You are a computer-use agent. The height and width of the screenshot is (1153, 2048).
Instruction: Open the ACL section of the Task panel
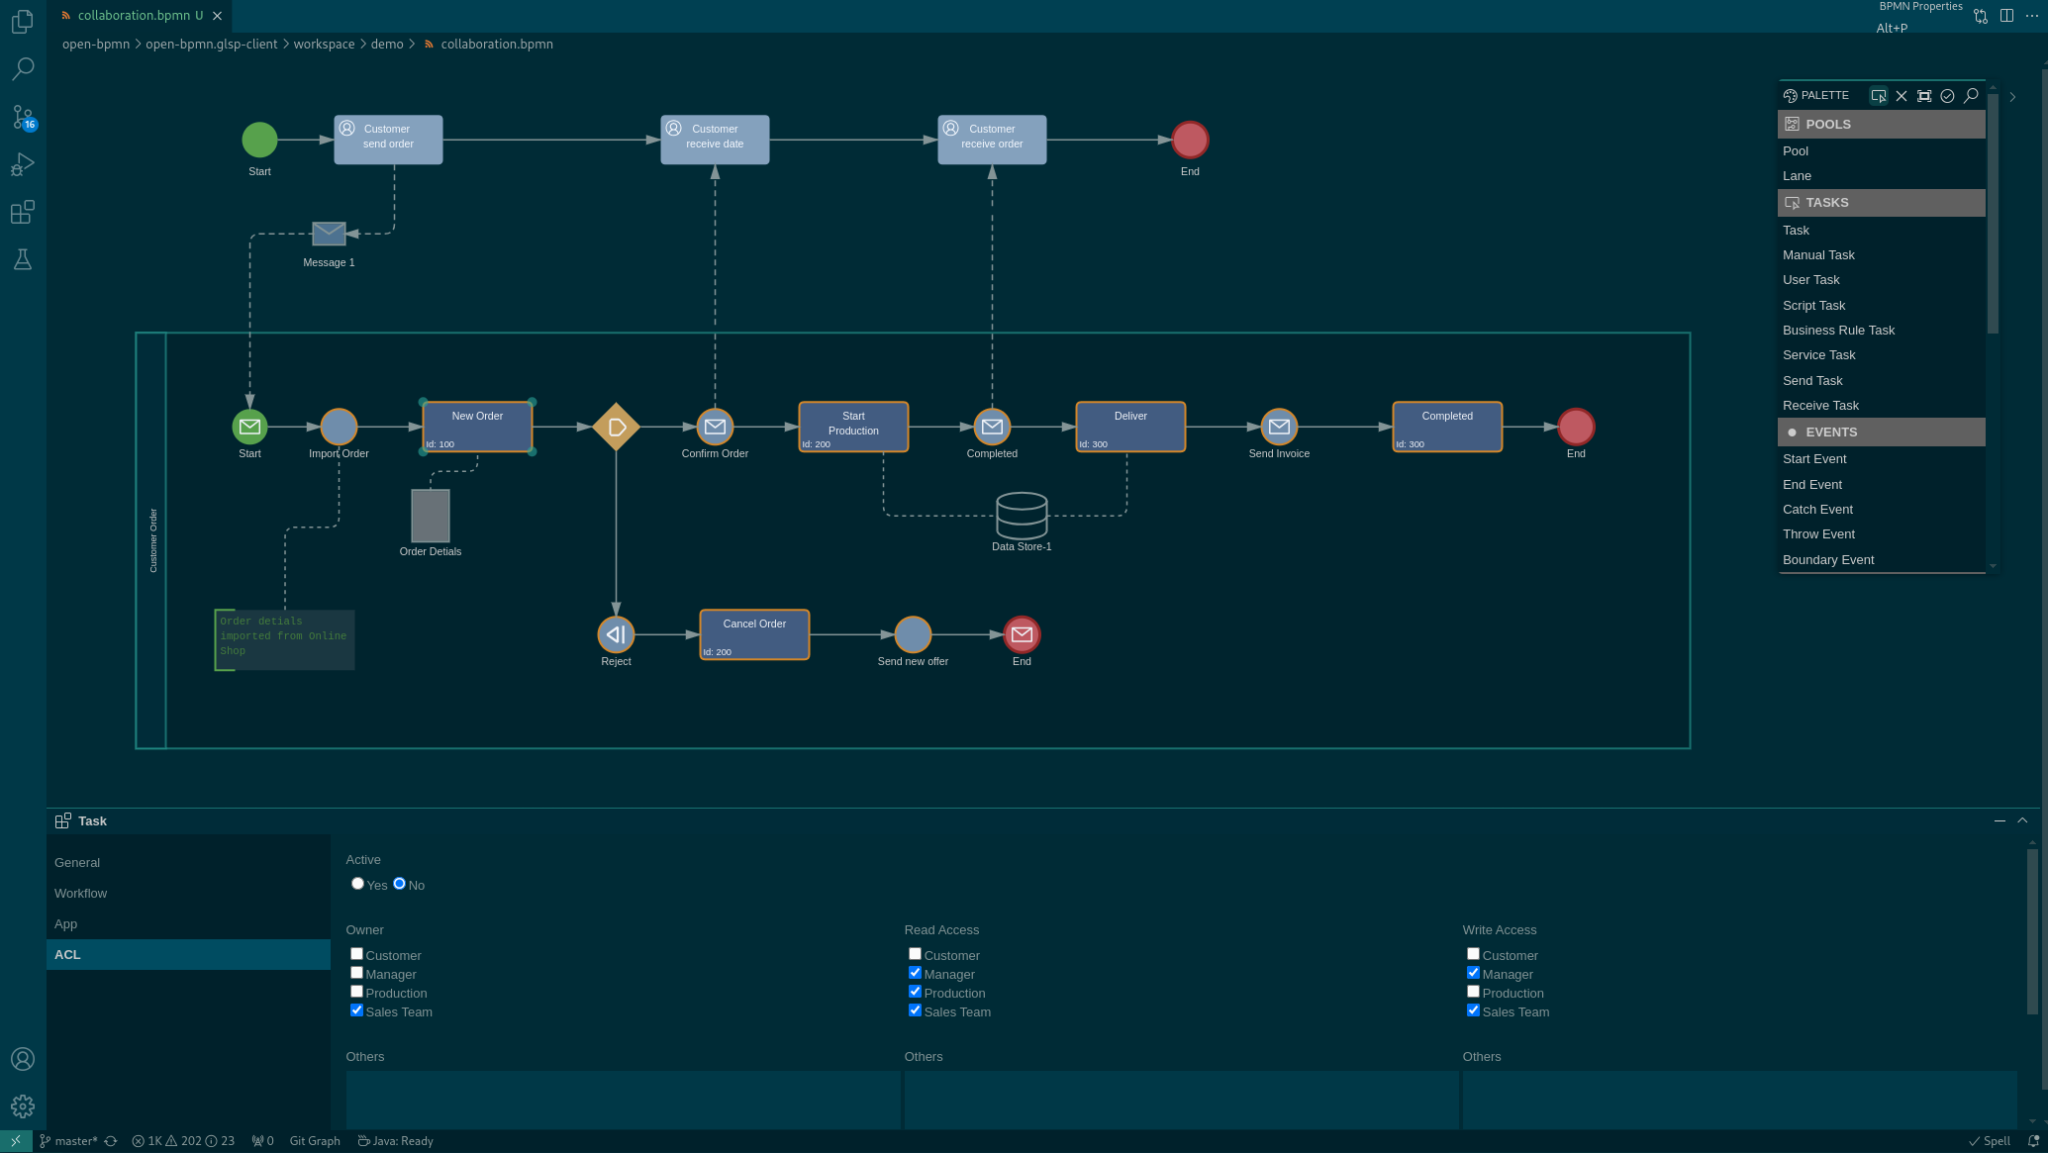point(67,954)
